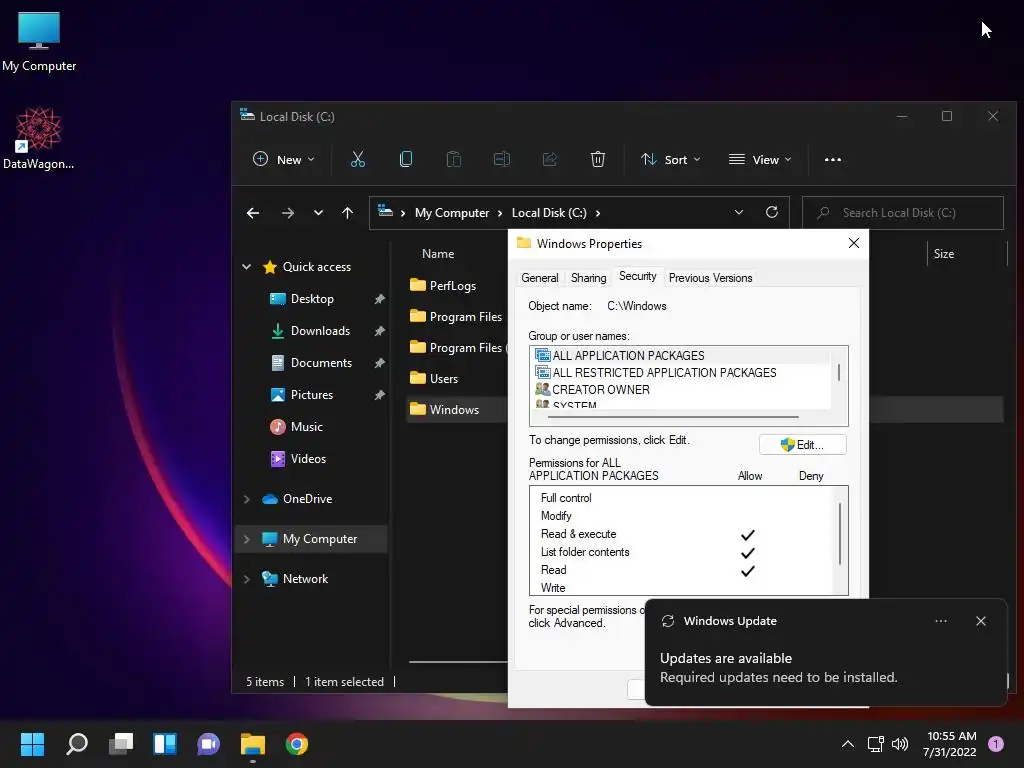Open Task View on the taskbar

[121, 744]
